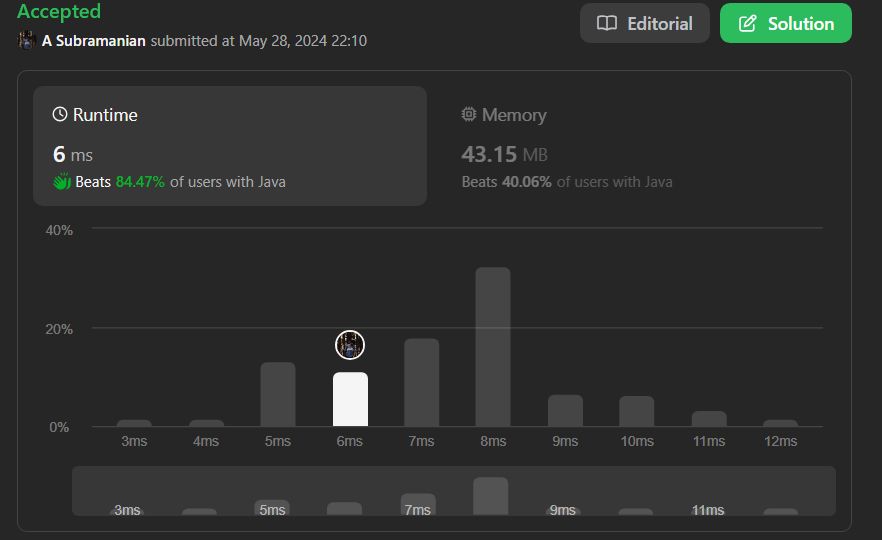Select the 5ms chart bar

[278, 394]
